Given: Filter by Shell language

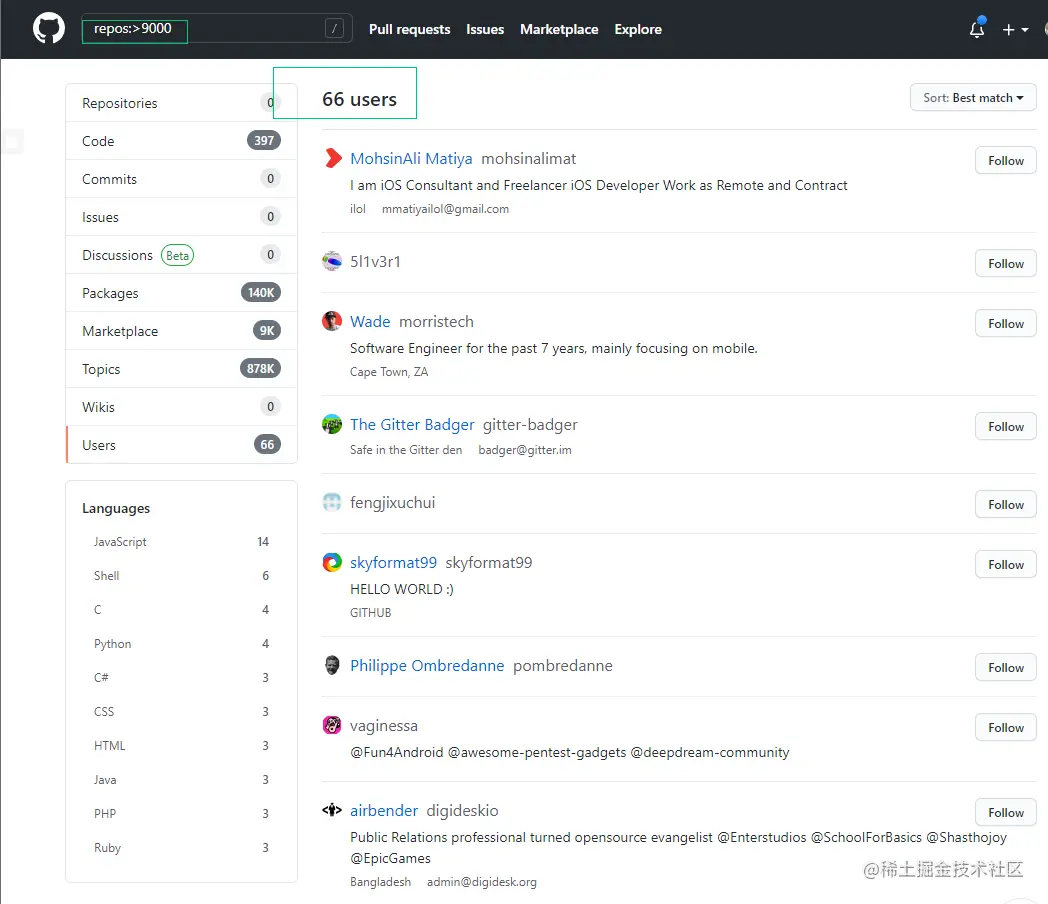Looking at the screenshot, I should 181,576.
